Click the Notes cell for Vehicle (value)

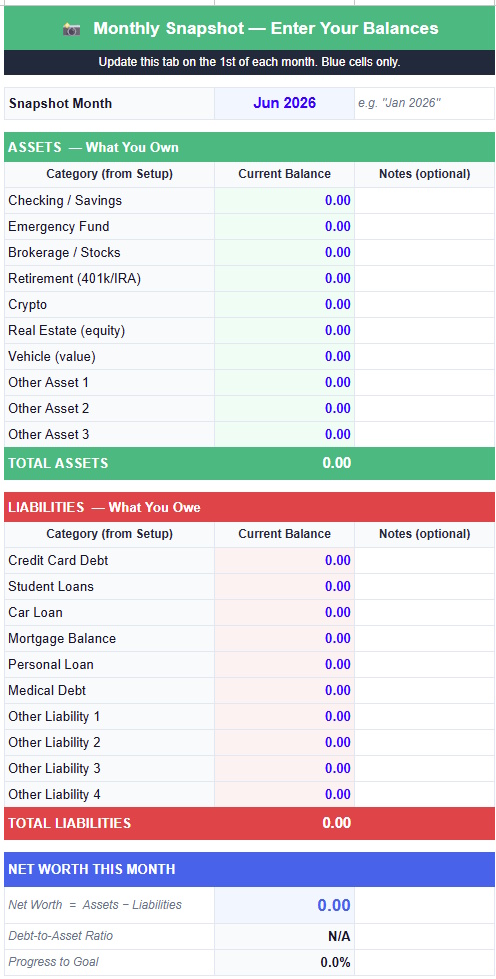(425, 357)
